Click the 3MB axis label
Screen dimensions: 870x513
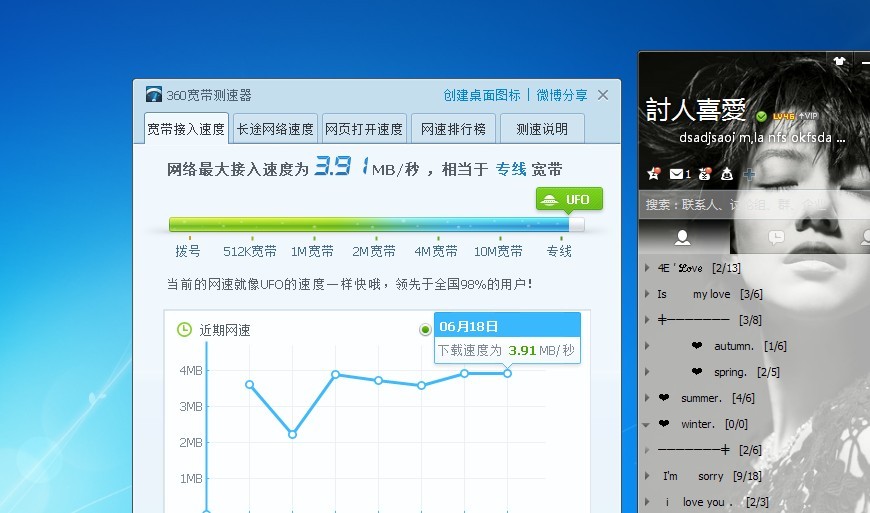tap(191, 407)
